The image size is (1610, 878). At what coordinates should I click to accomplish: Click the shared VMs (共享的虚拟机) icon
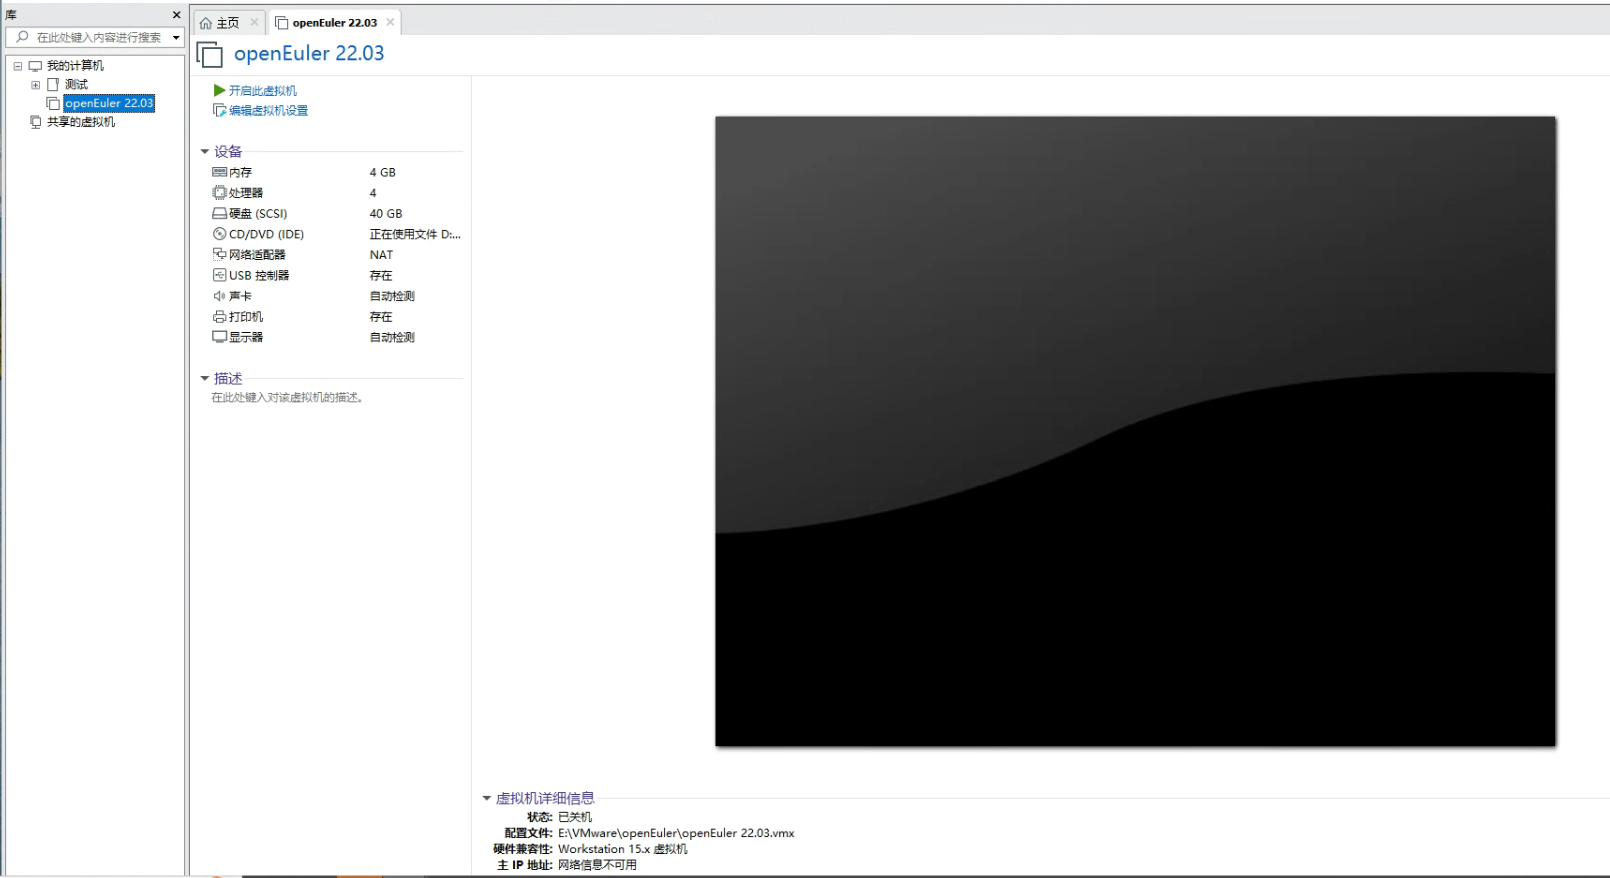[x=36, y=122]
